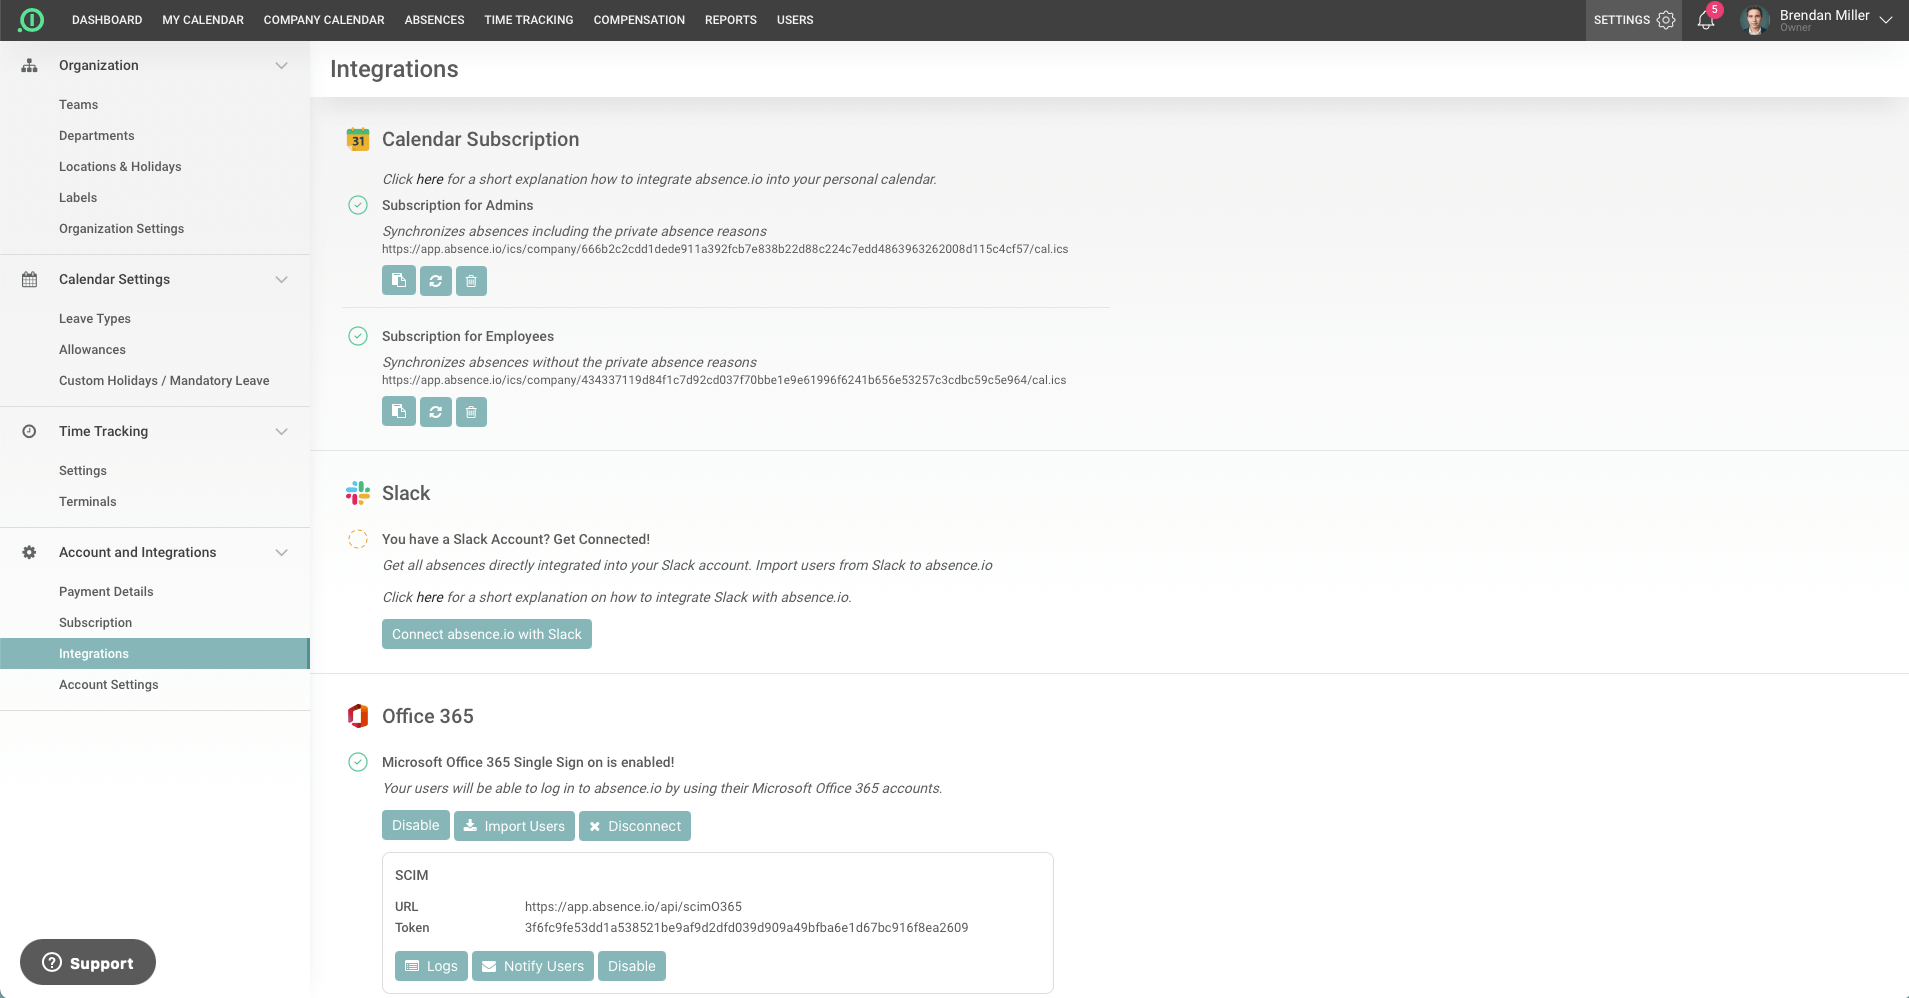Open Leave Types in sidebar

[95, 319]
